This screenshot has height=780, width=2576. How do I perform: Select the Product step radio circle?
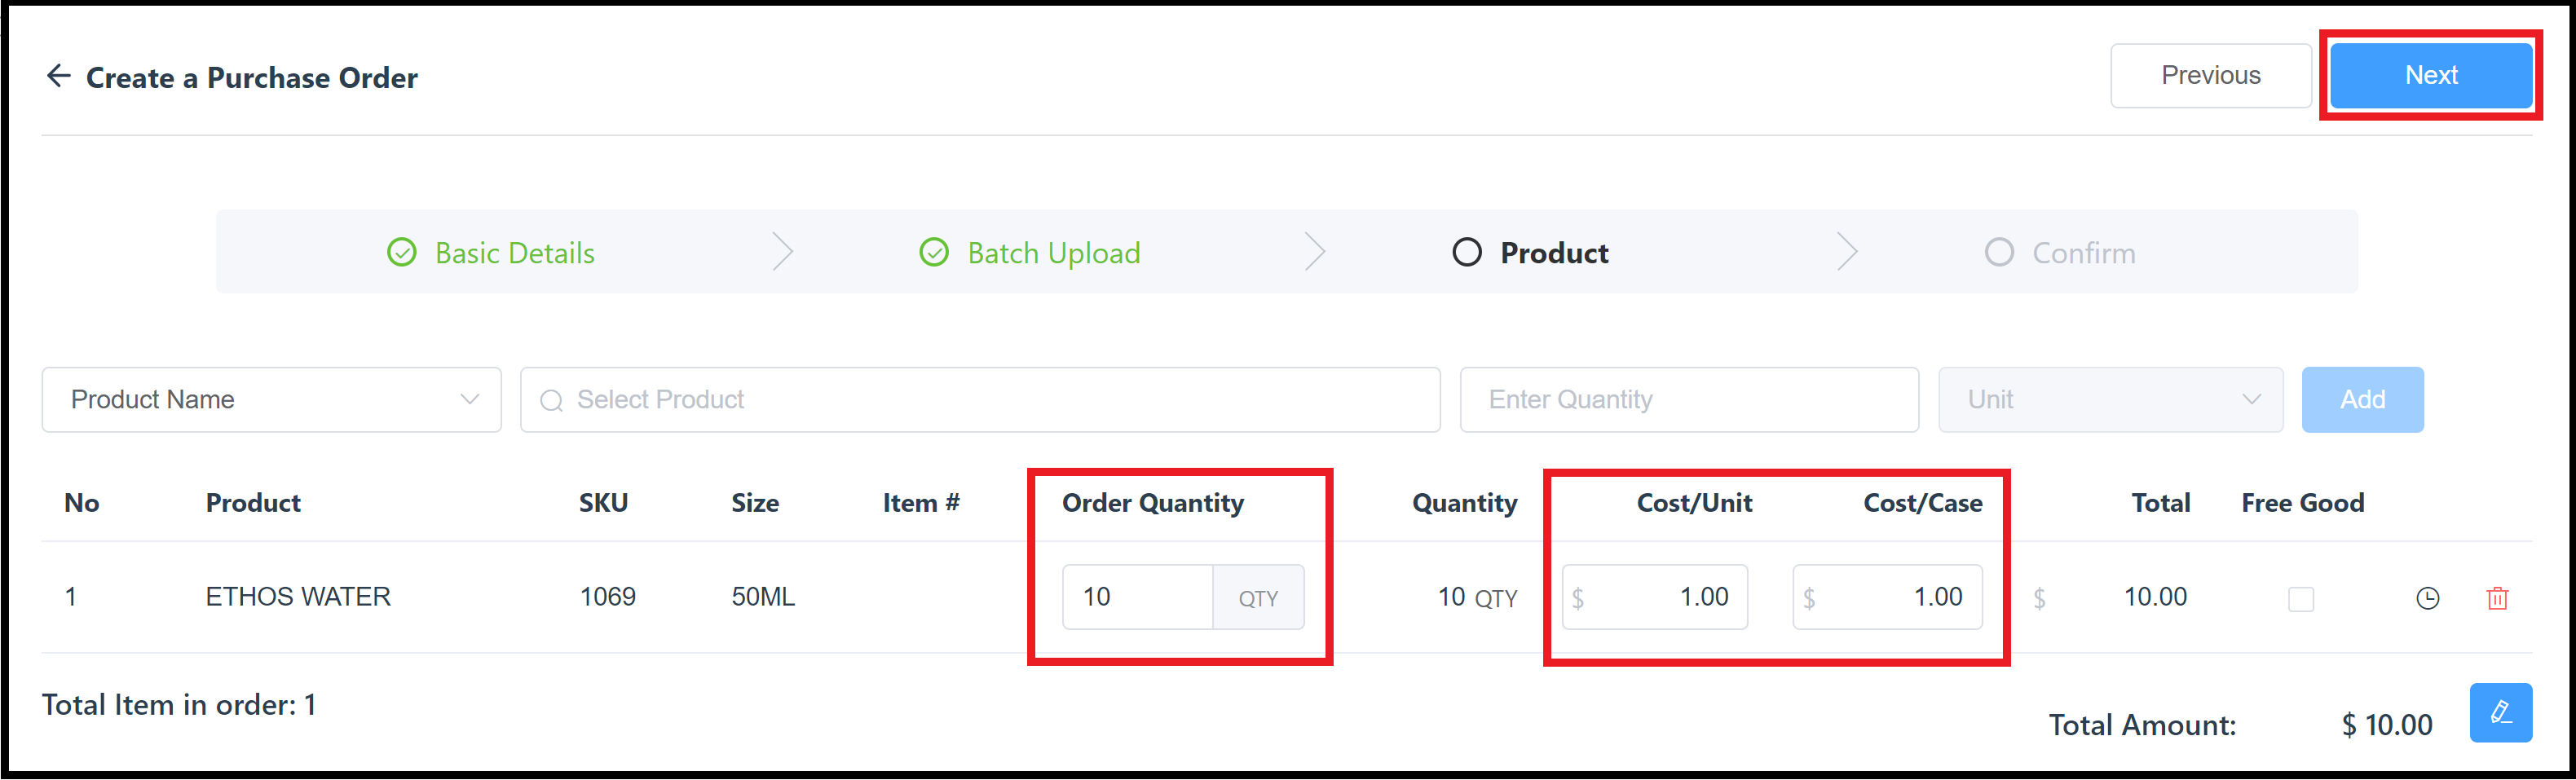click(1467, 252)
